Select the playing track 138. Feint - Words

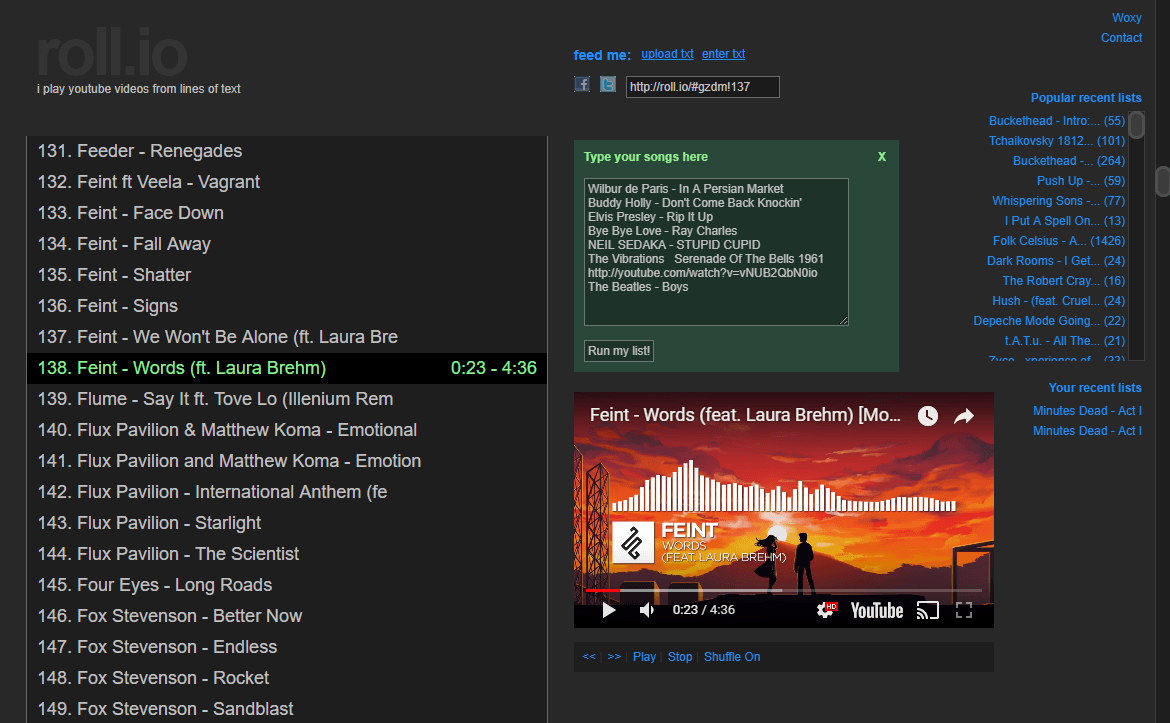287,368
